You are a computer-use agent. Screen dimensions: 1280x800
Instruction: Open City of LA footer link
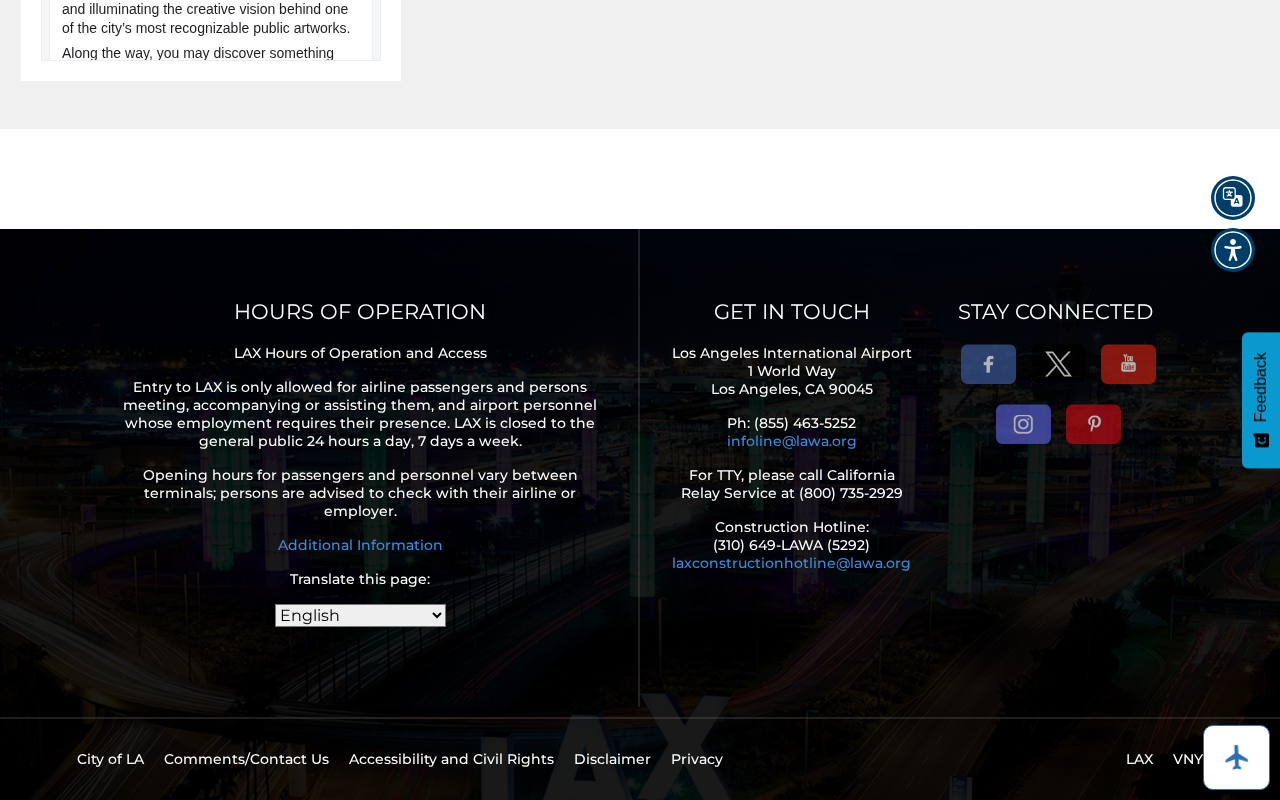coord(110,759)
